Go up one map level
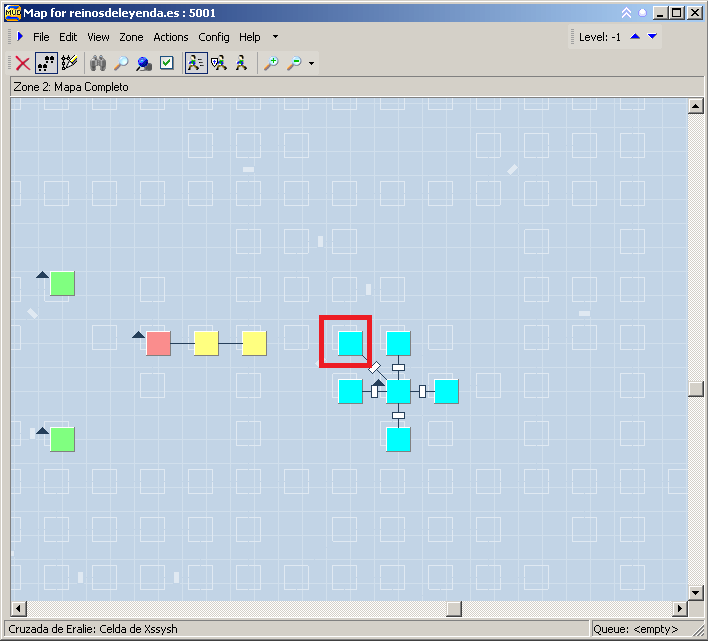This screenshot has width=708, height=641. [x=635, y=37]
